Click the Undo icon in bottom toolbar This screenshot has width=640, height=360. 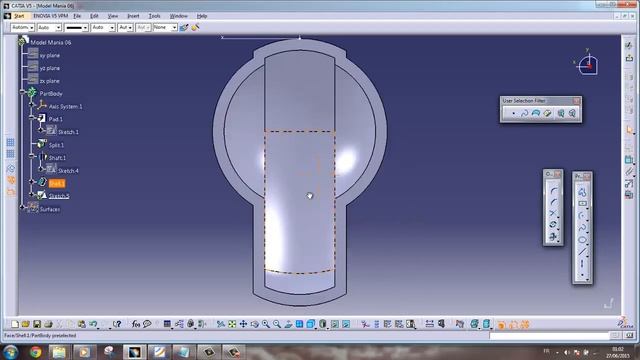coord(93,324)
